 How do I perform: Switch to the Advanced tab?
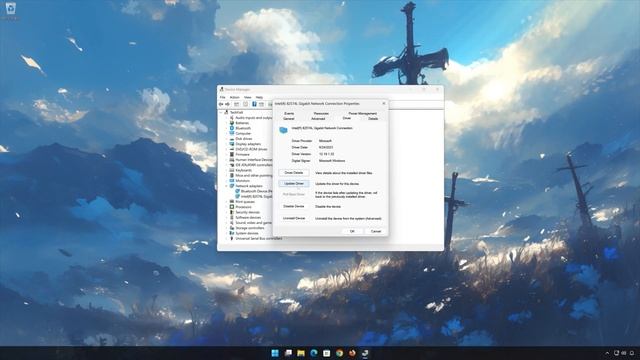click(318, 119)
